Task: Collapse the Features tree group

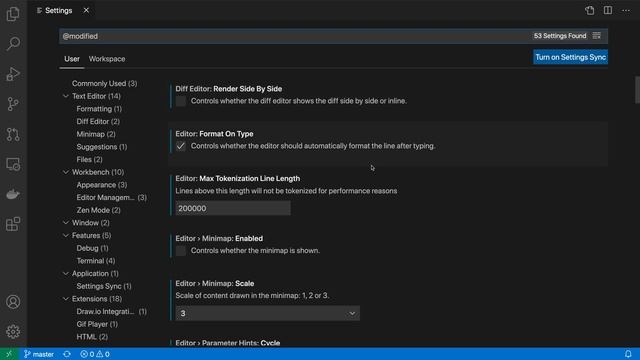Action: point(66,236)
